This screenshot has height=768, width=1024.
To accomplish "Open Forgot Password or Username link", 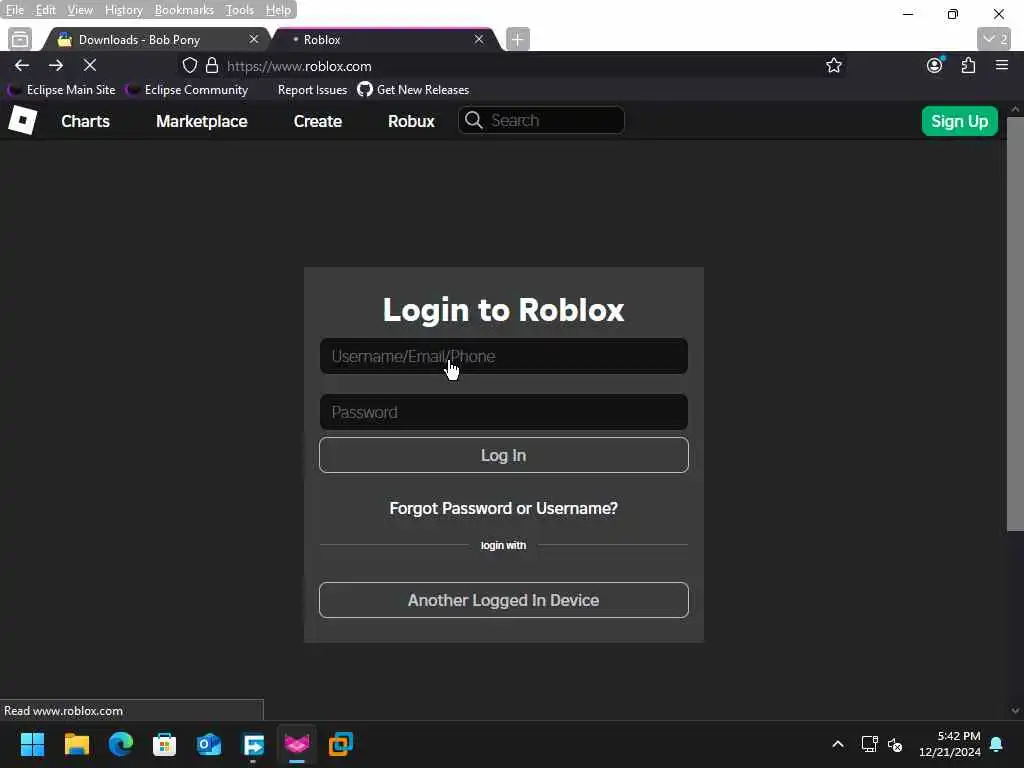I will point(504,508).
